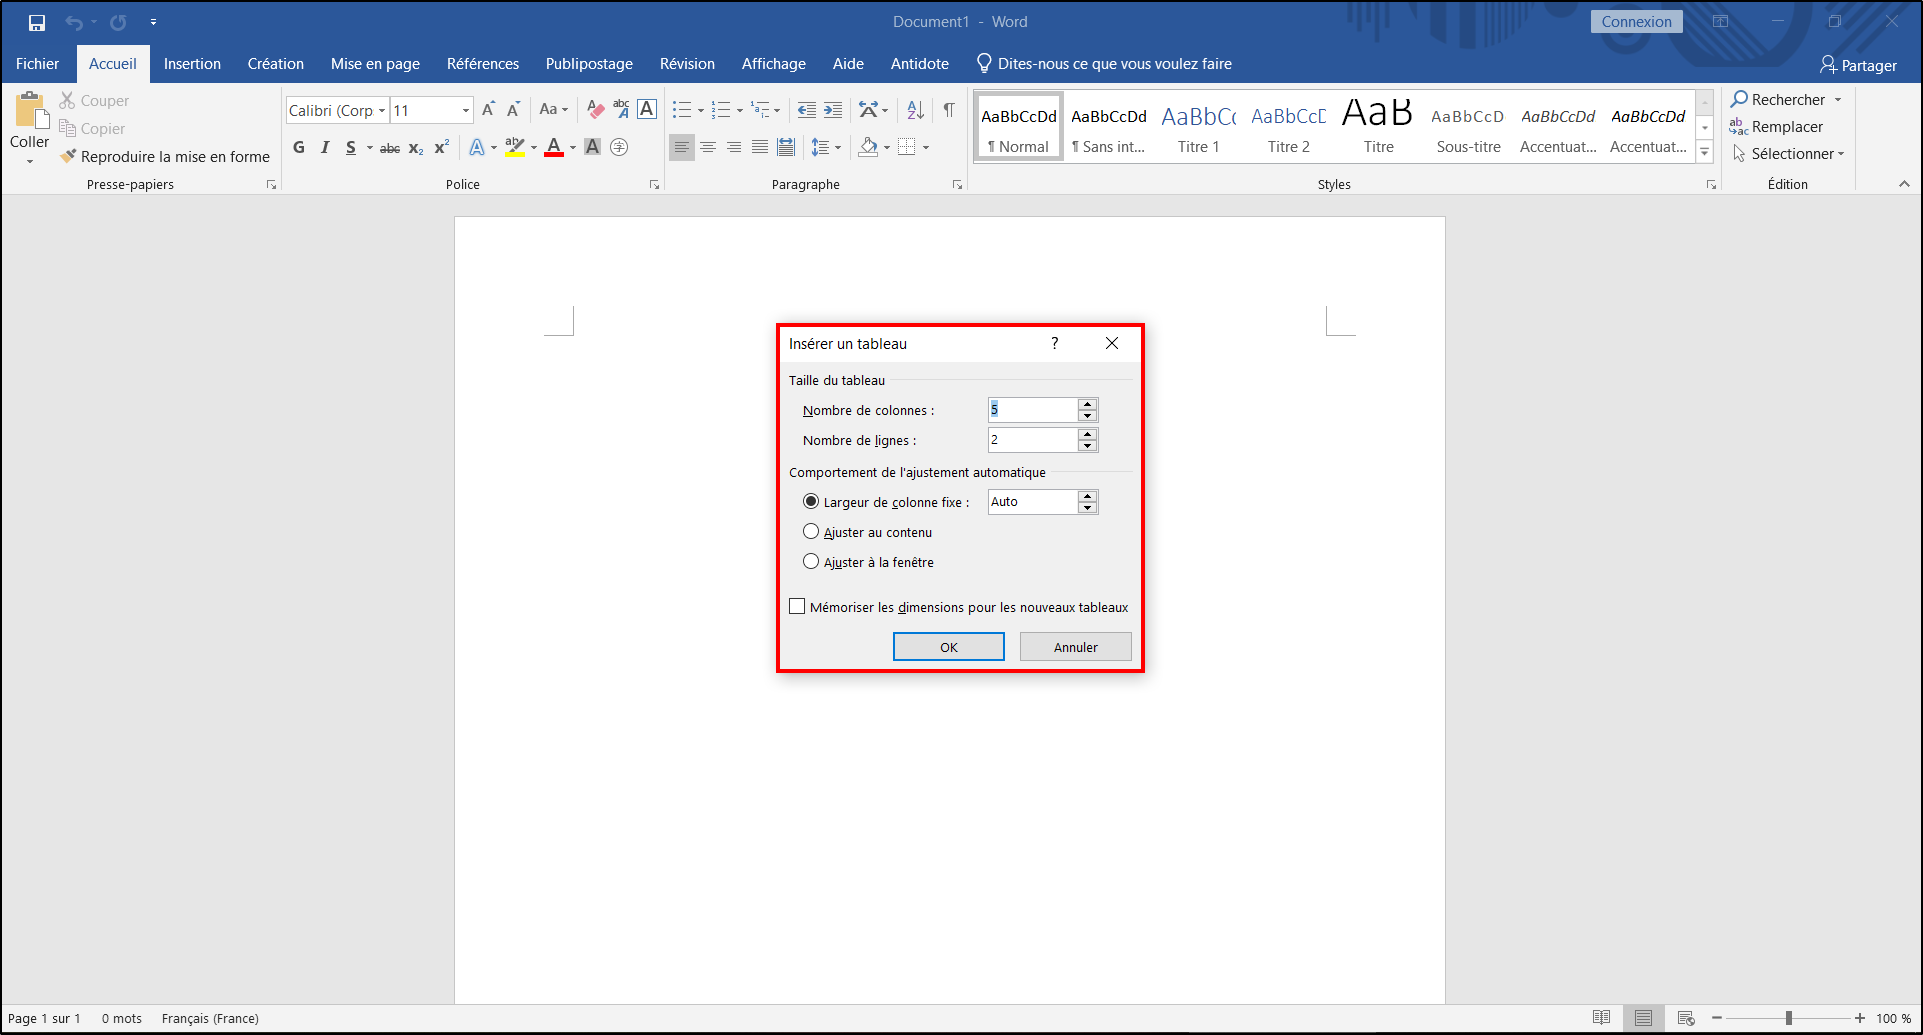Click text highlight color yellow swatch

[x=515, y=147]
